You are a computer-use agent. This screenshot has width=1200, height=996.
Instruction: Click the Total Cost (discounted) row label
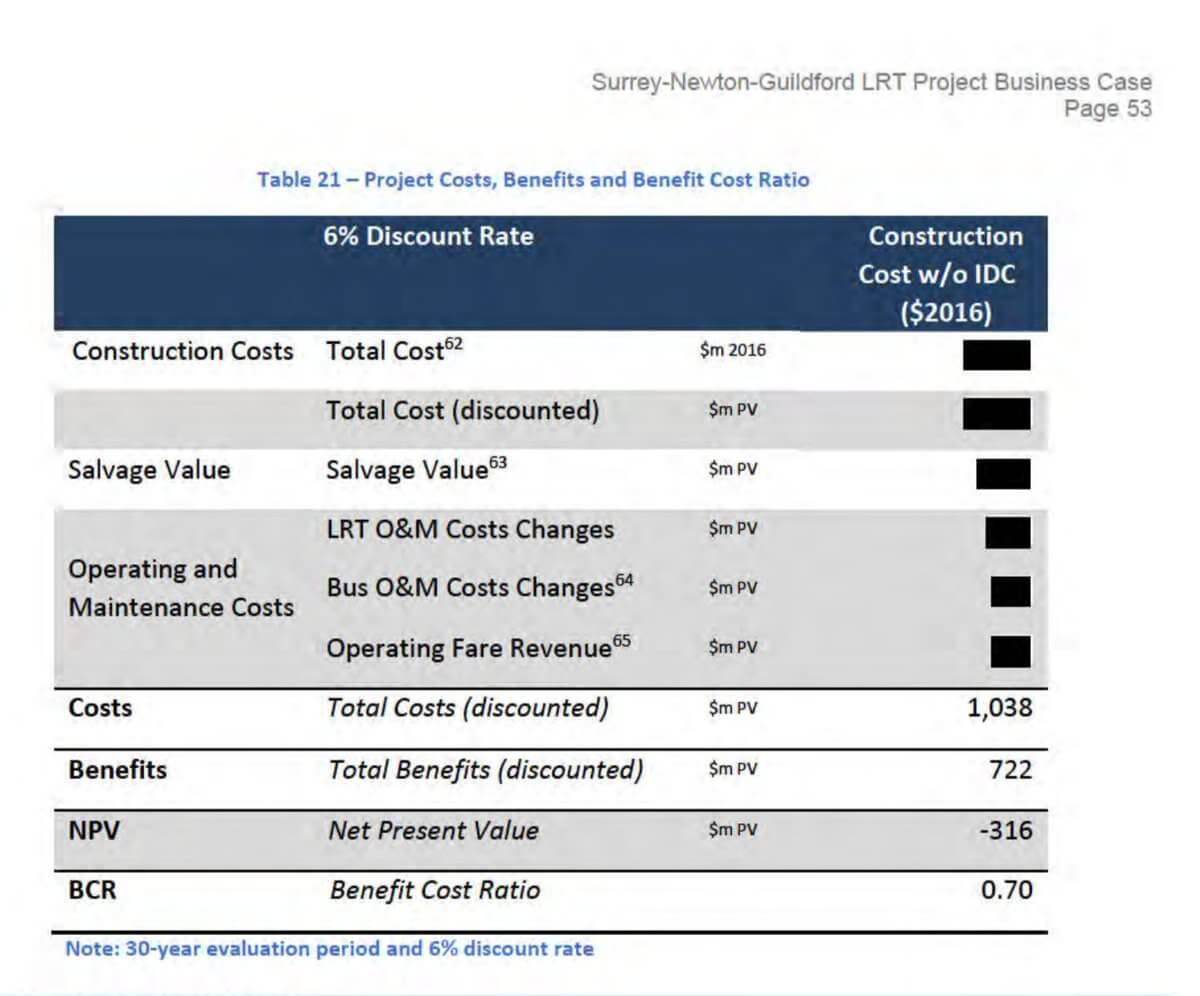coord(462,411)
